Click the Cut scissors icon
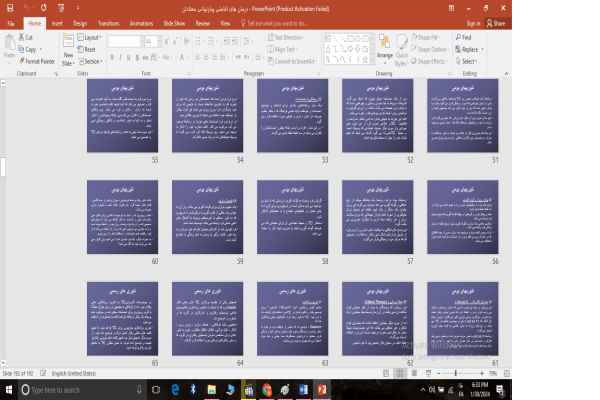Image resolution: width=600 pixels, height=400 pixels. [x=24, y=38]
